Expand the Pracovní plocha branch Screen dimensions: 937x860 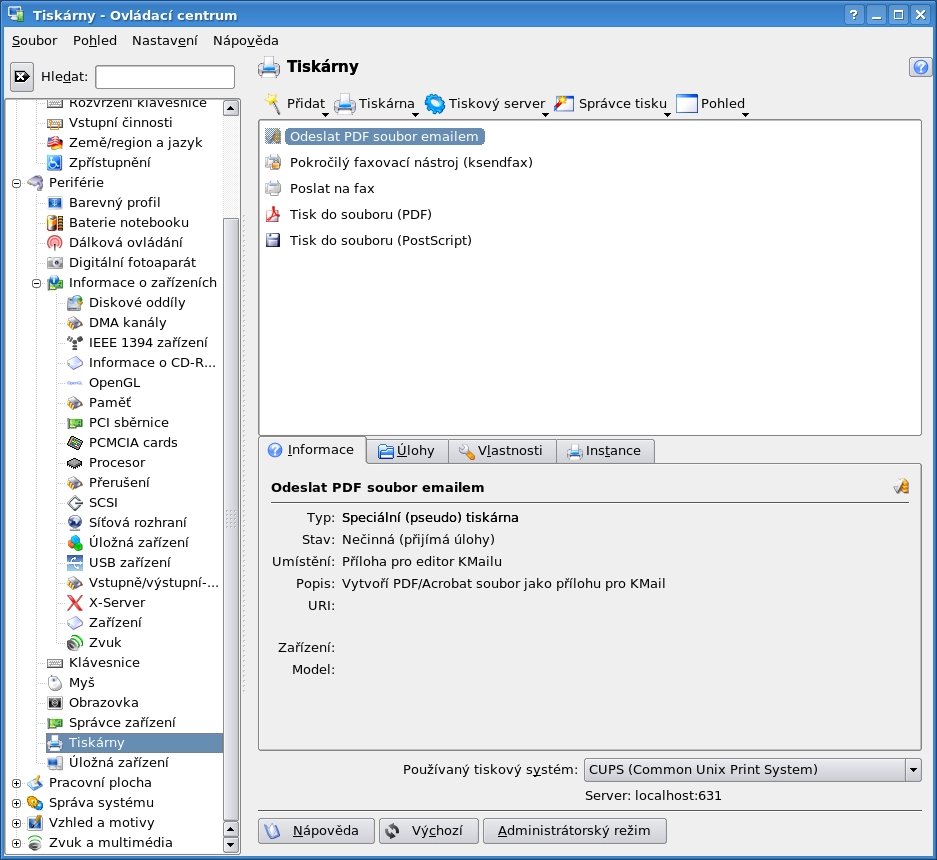click(17, 783)
